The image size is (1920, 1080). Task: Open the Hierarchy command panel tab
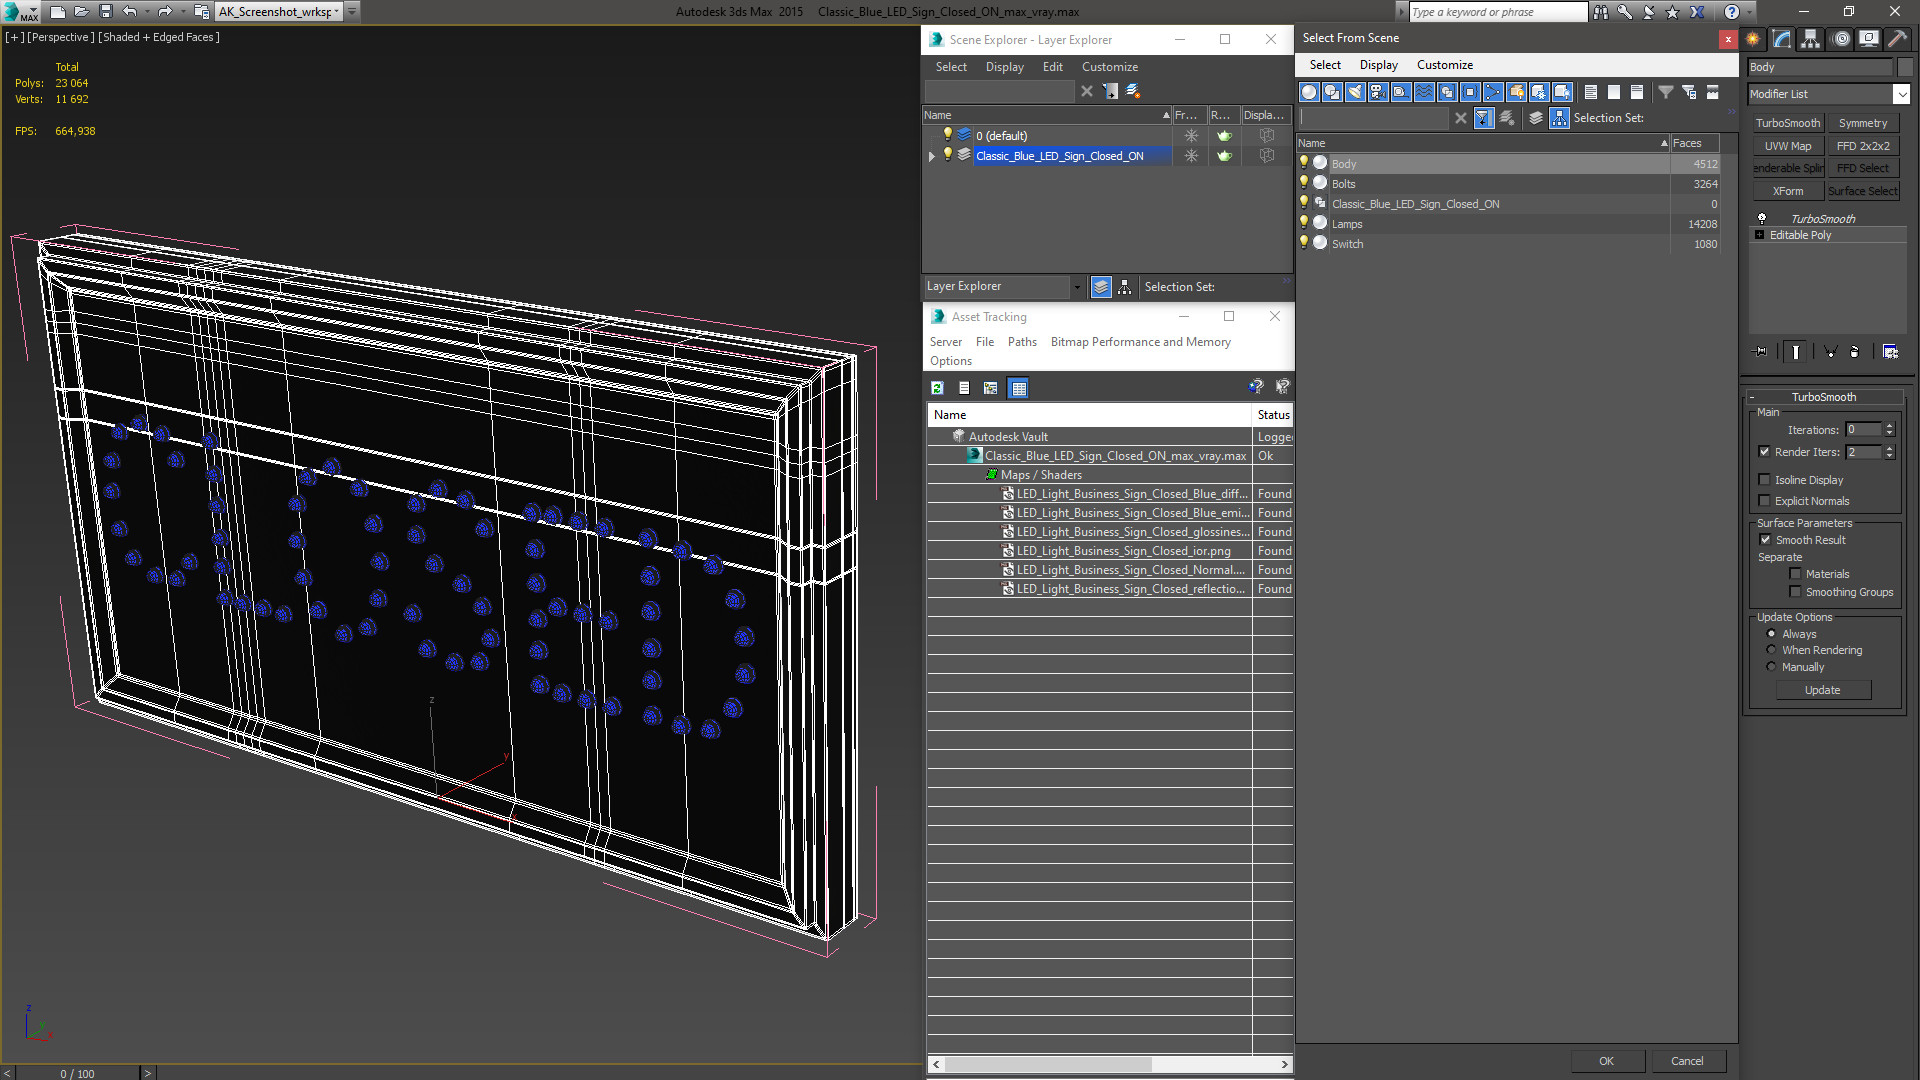tap(1811, 39)
